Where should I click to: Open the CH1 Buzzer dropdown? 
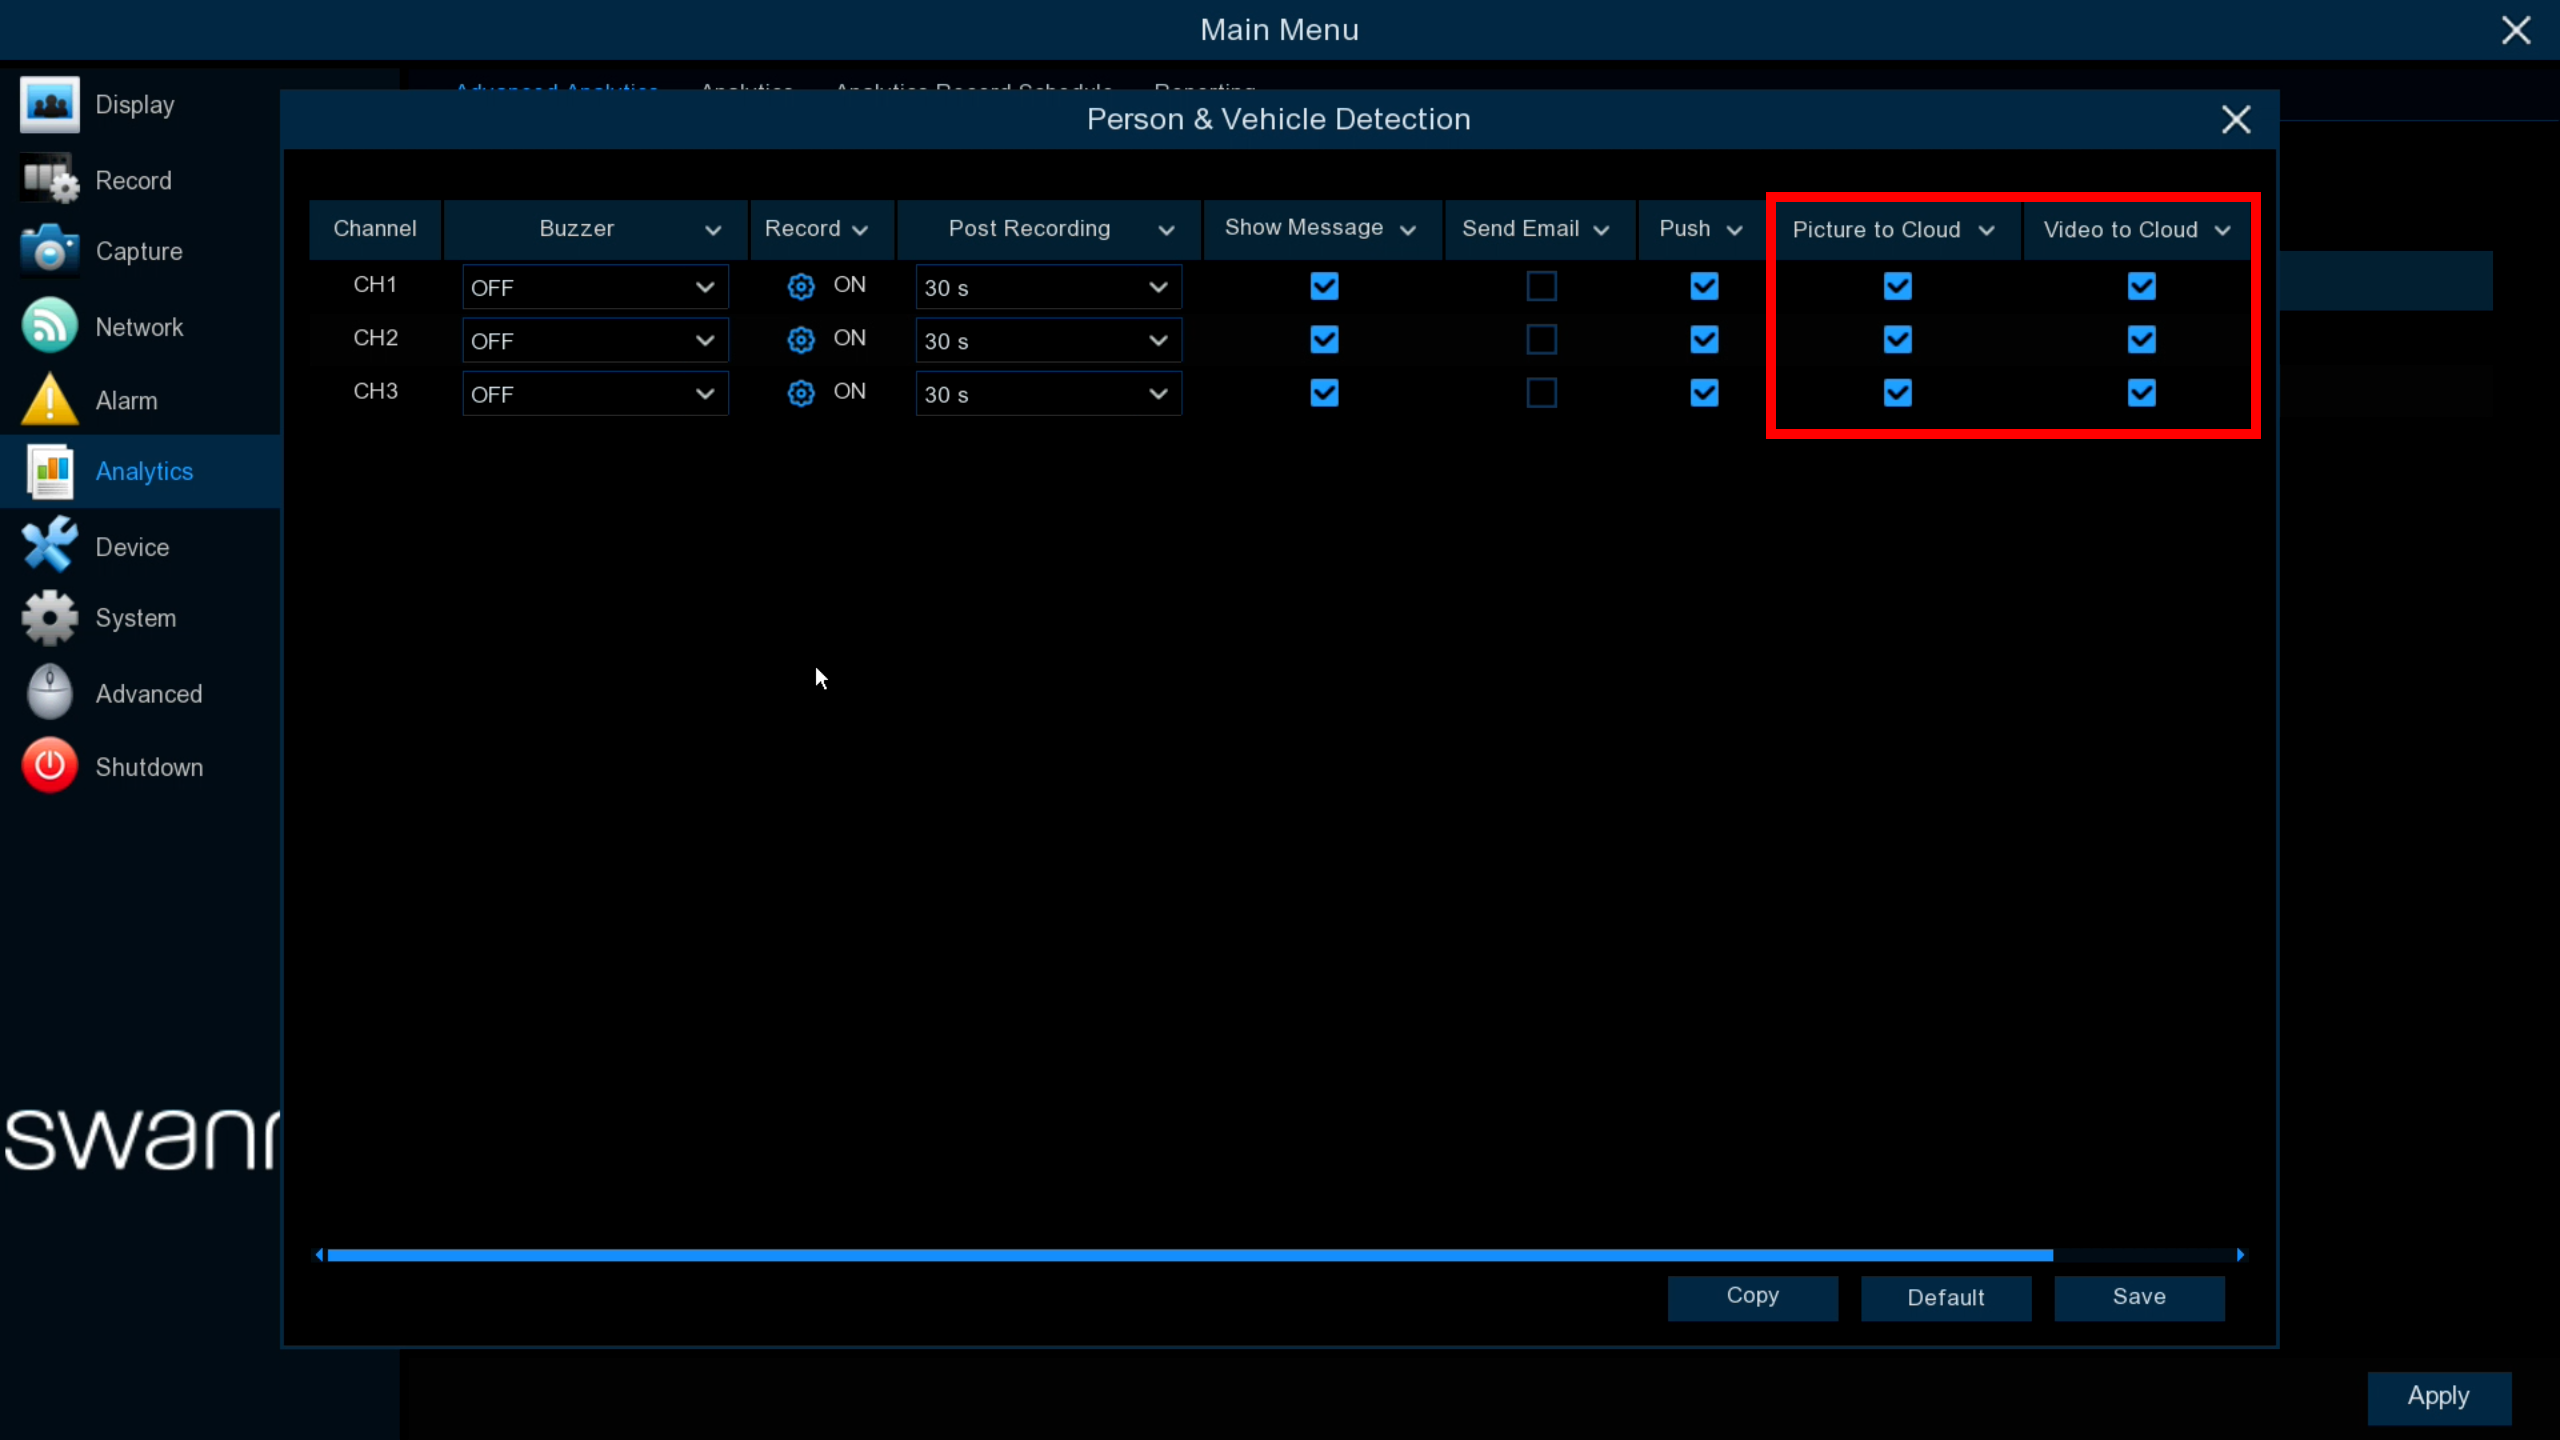click(x=595, y=288)
